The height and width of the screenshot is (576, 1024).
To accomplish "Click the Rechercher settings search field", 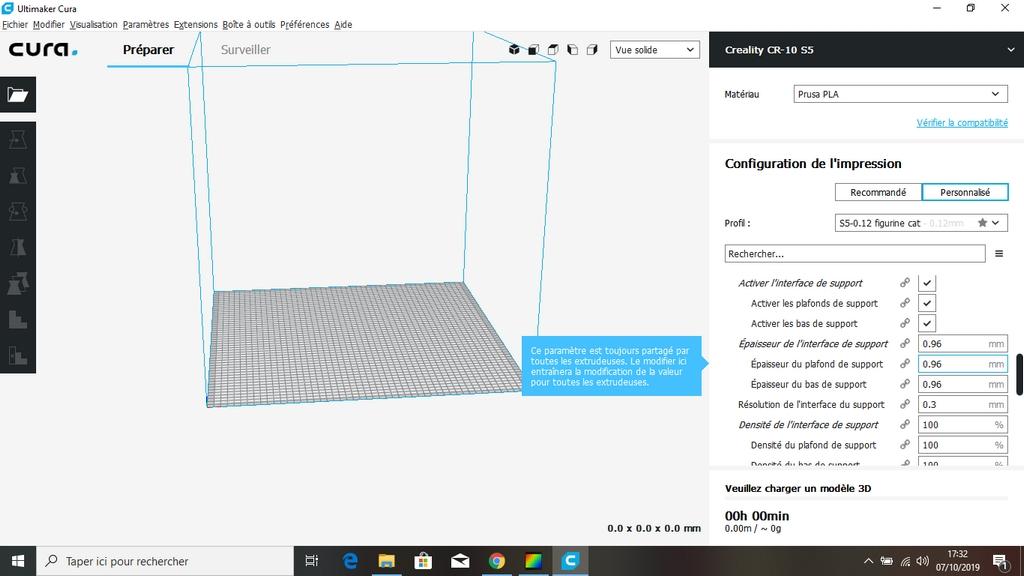I will pos(855,253).
